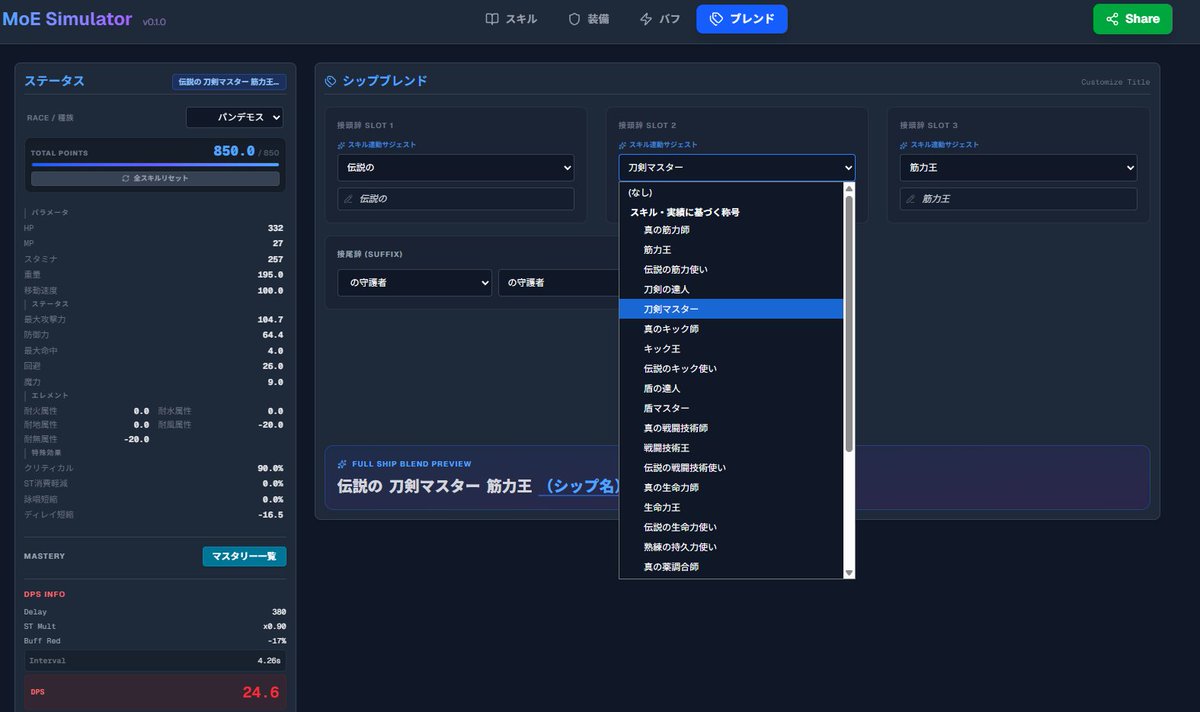Choose 伝説のキック使い in the list
Viewport: 1200px width, 712px height.
click(732, 369)
